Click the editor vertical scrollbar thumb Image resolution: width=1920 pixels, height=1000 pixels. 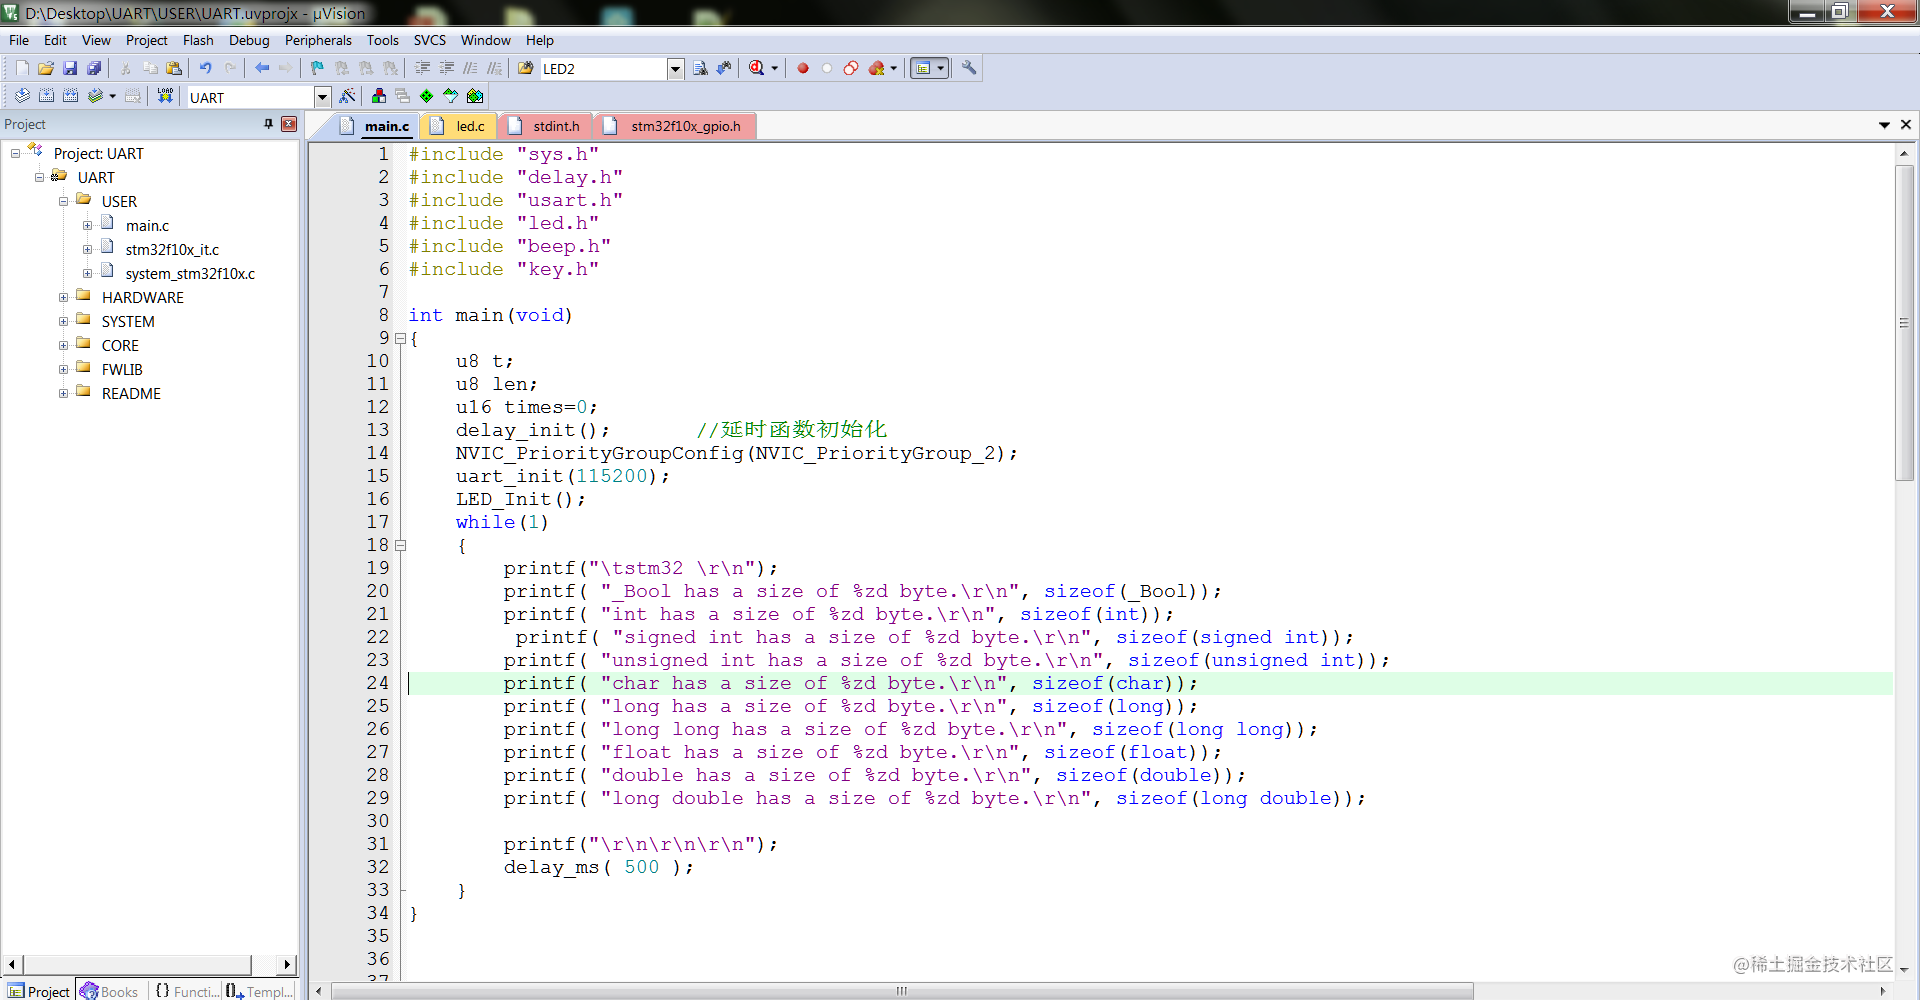point(1904,323)
